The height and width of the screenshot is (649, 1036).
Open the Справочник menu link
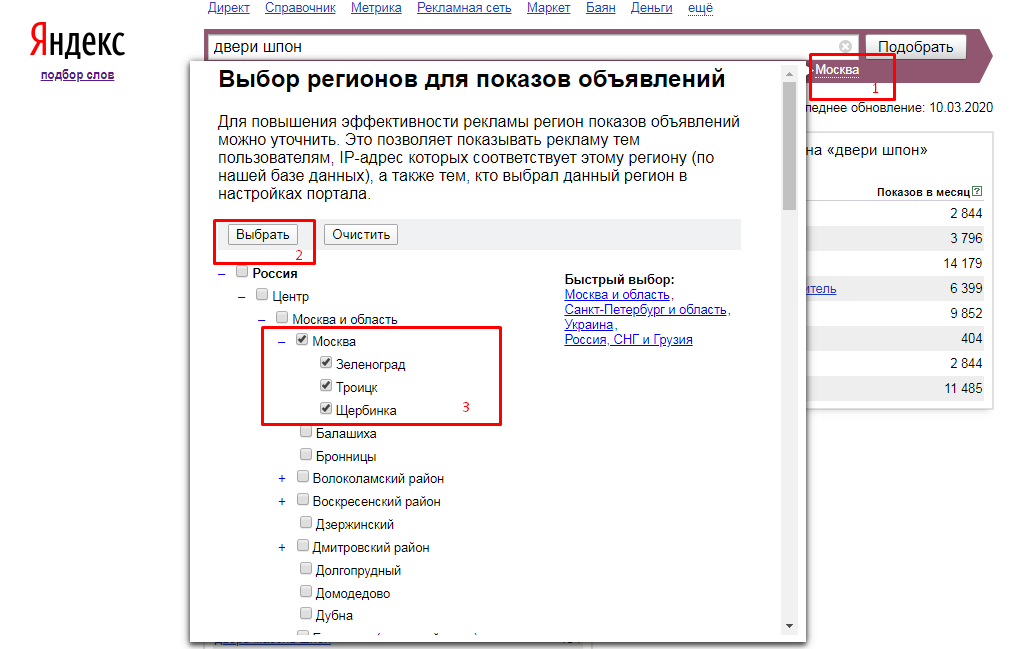click(x=300, y=8)
